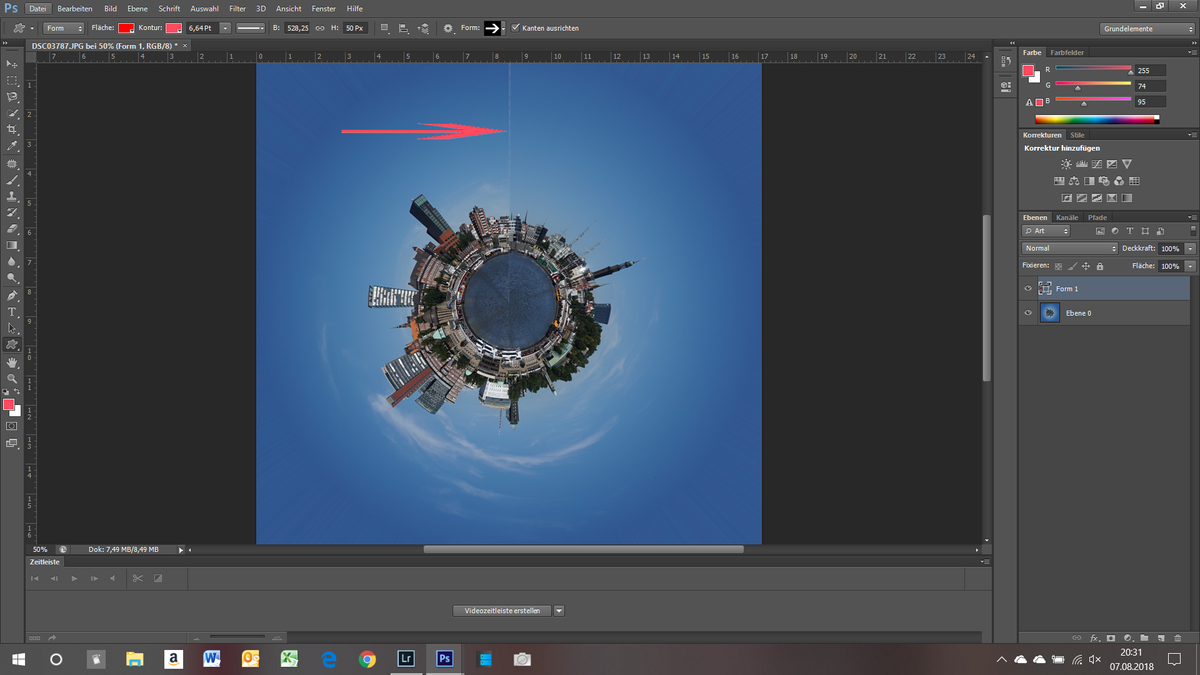Disable the Kanten ausrichten checkbox
This screenshot has width=1200, height=675.
(x=517, y=28)
